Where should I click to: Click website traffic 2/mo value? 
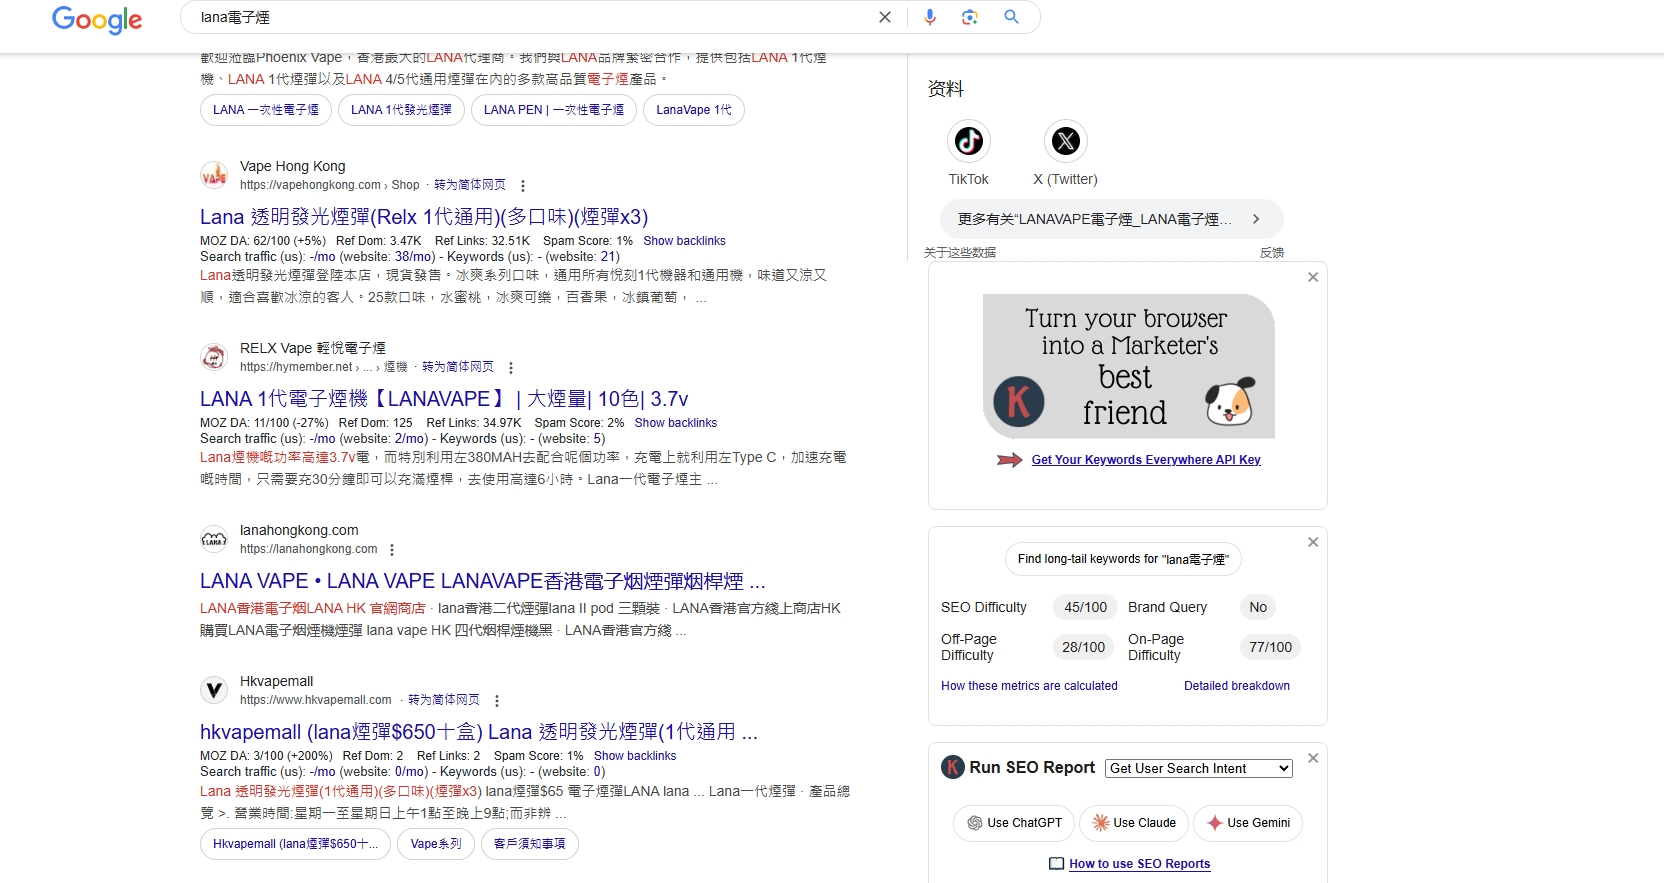click(411, 439)
